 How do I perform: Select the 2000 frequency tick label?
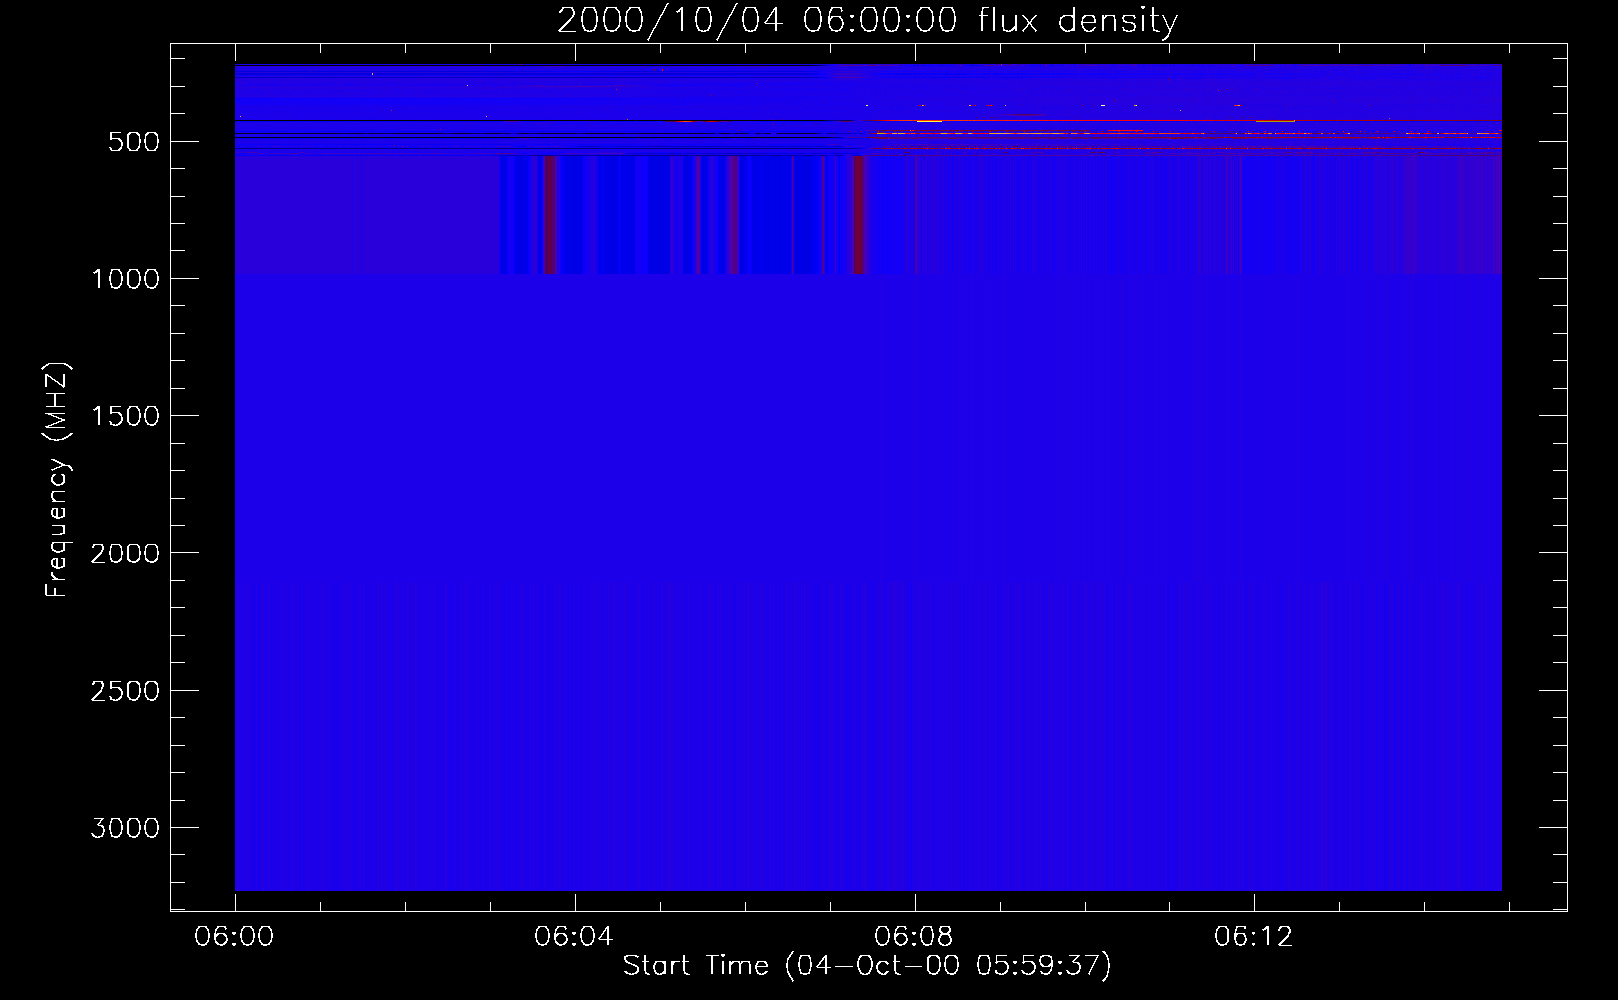coord(125,553)
